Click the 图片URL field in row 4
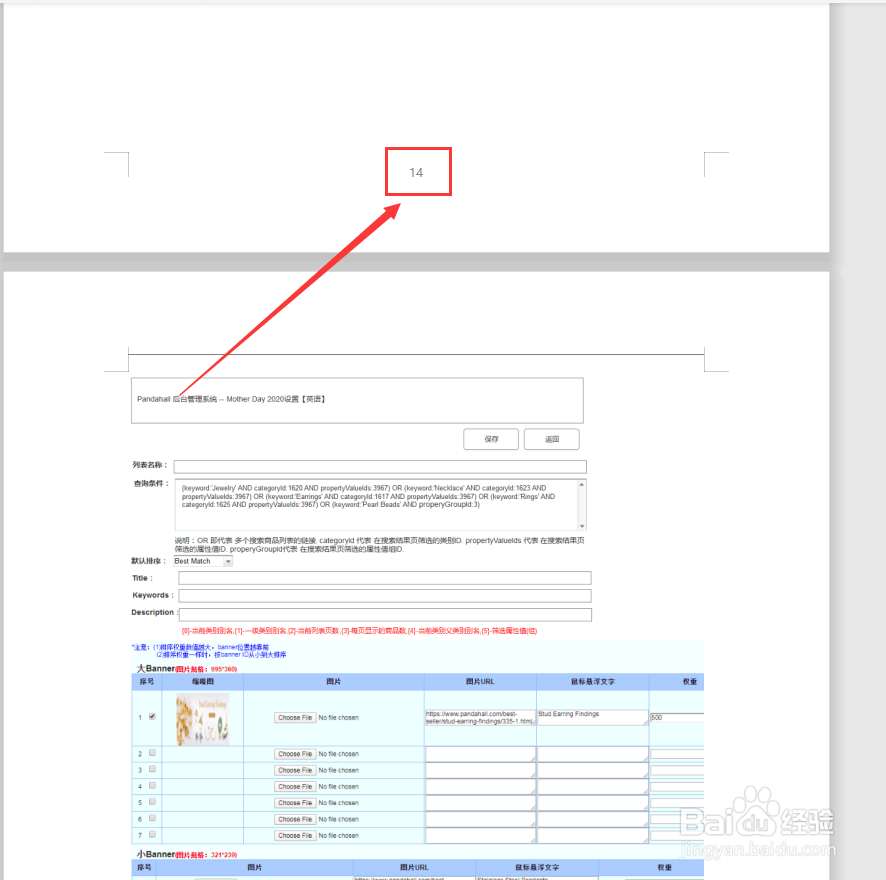Screen dimensions: 886x880 (x=480, y=787)
